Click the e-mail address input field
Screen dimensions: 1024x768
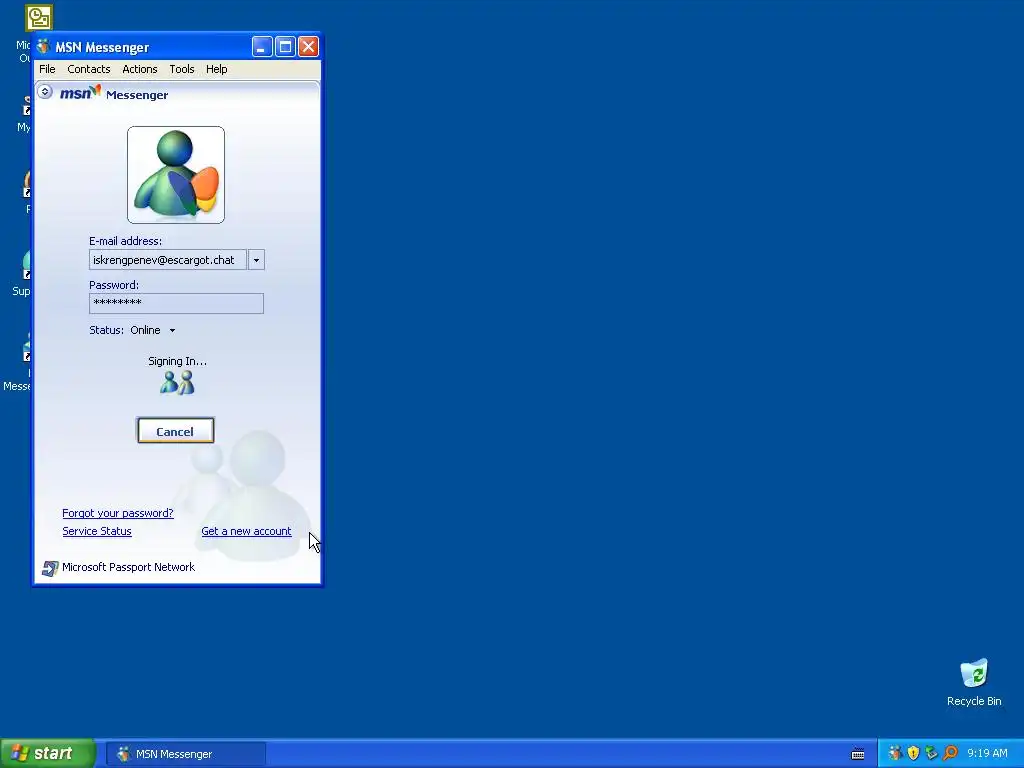pos(168,260)
